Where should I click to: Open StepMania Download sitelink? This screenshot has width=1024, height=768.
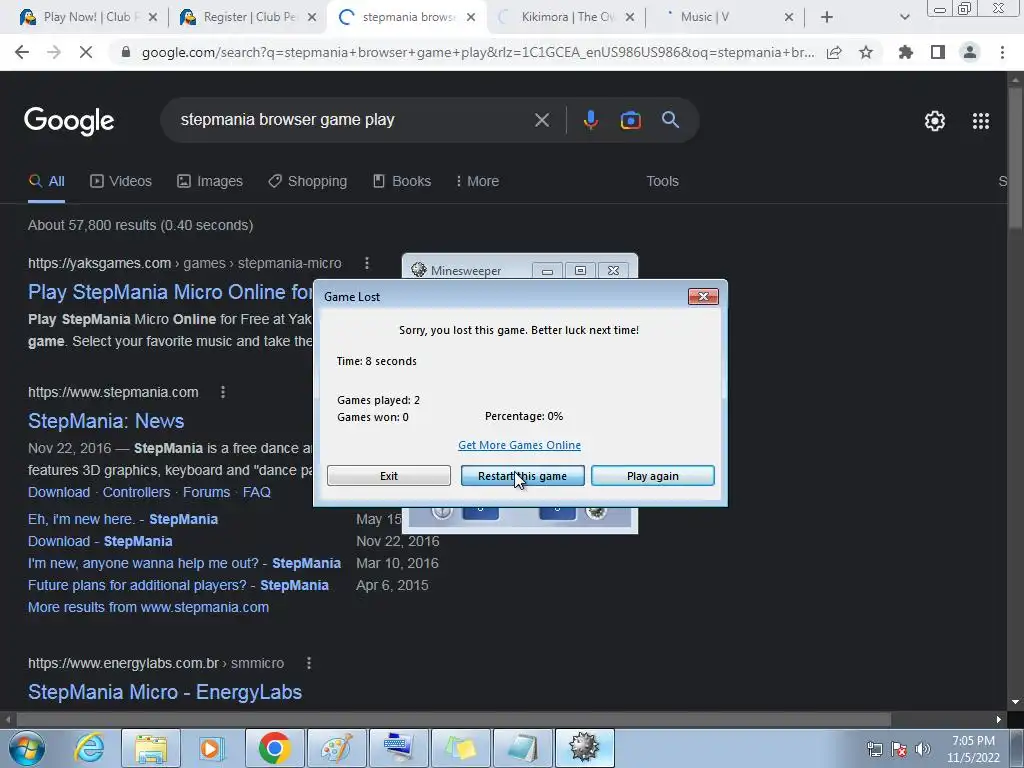[59, 492]
